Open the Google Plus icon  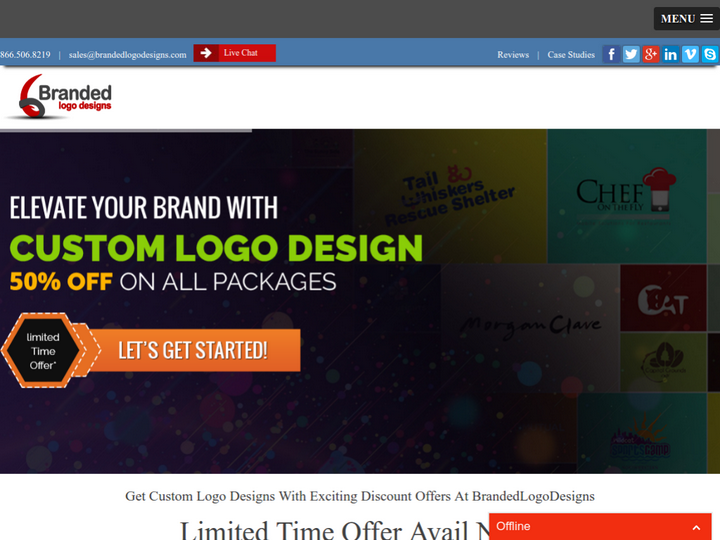pos(651,54)
